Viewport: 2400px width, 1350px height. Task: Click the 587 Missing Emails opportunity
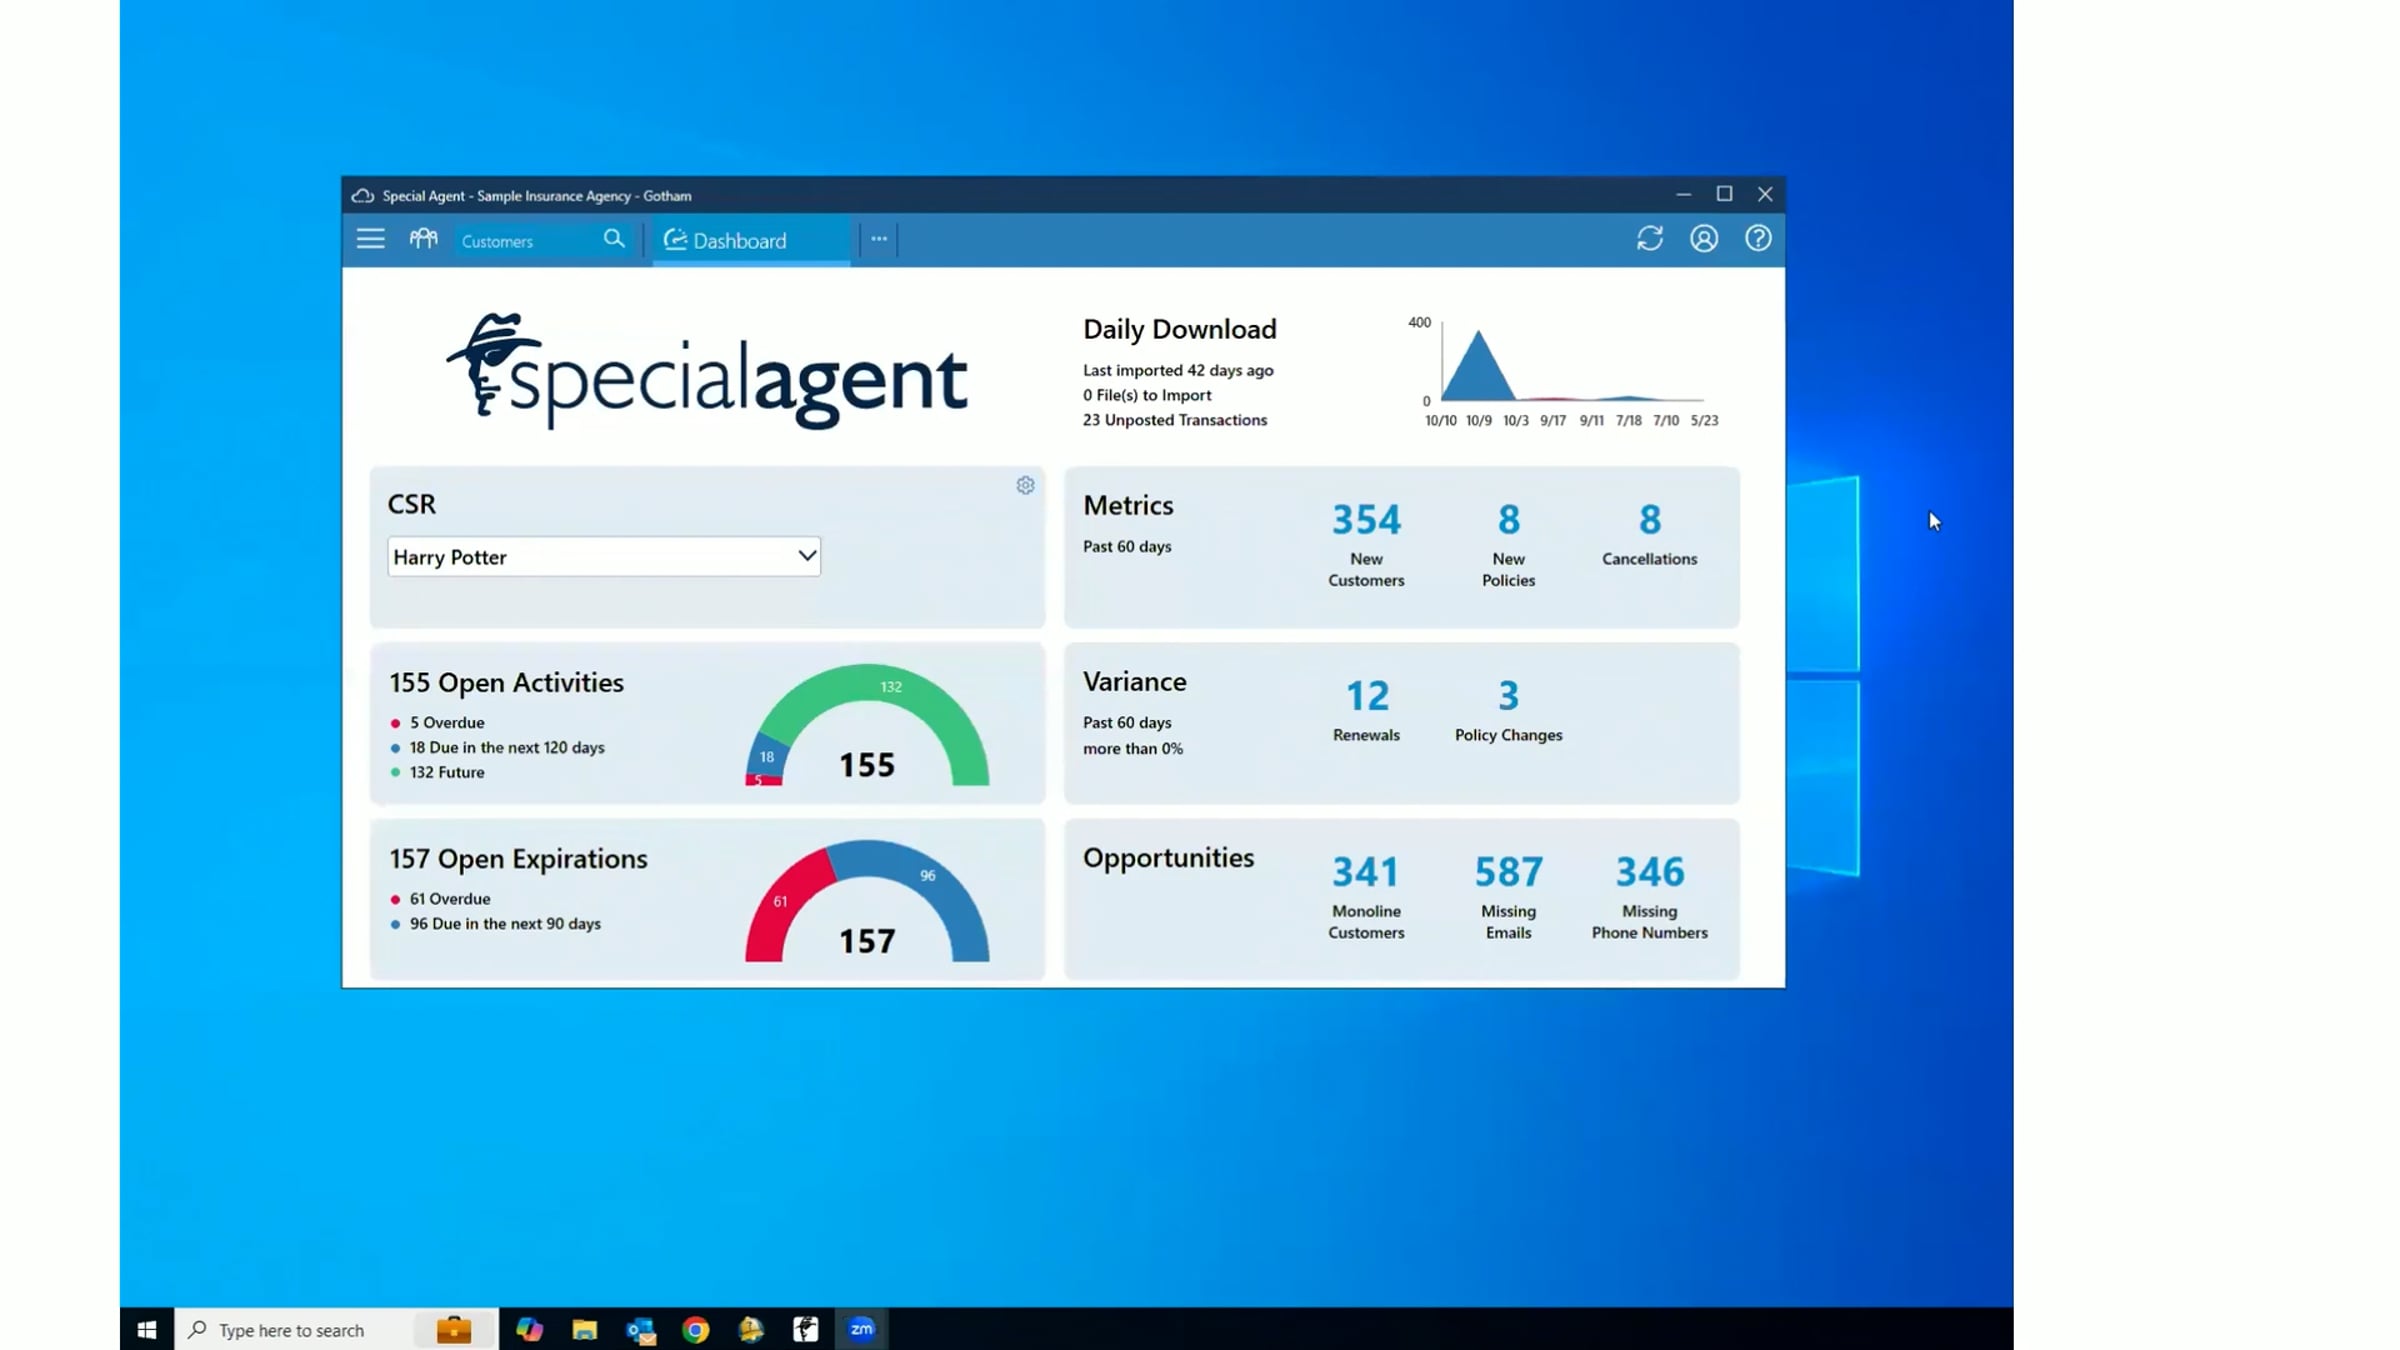[x=1507, y=890]
